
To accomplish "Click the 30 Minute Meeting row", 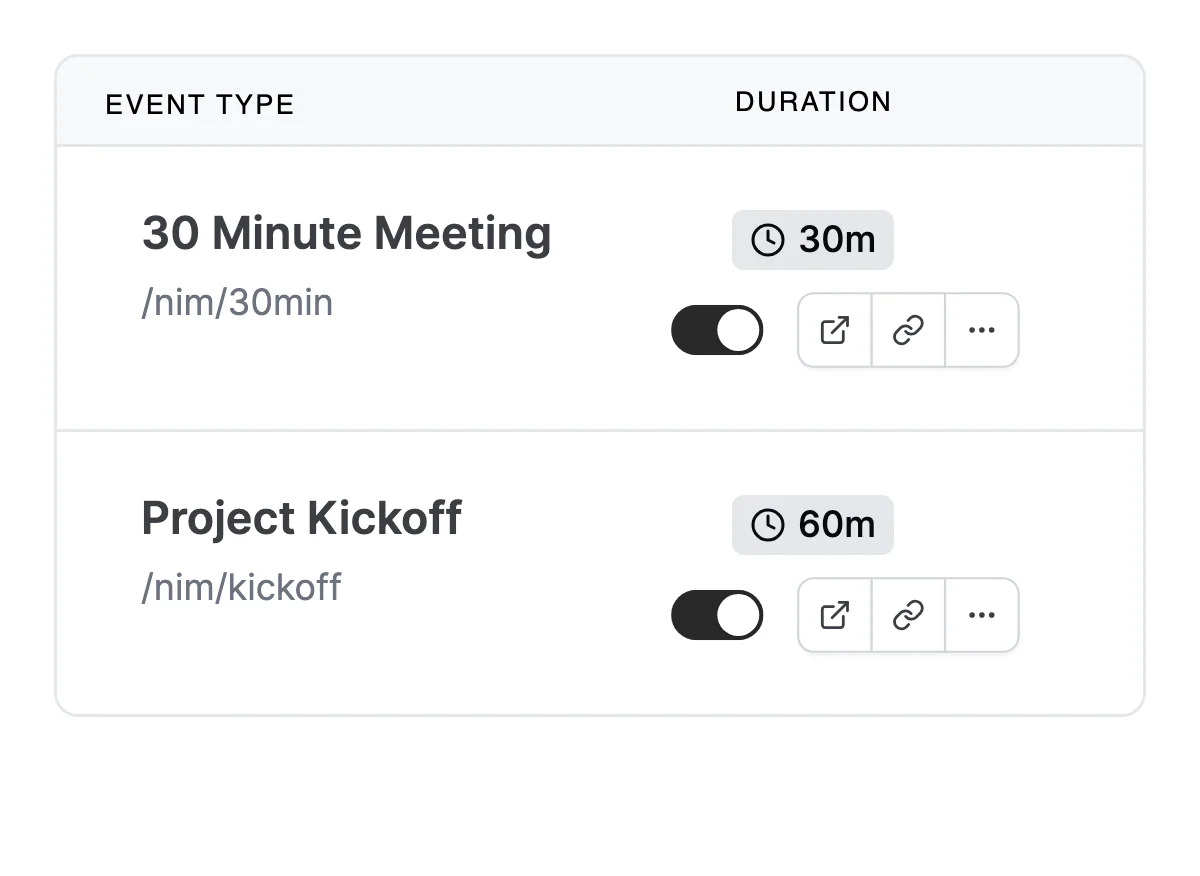I will (x=600, y=288).
